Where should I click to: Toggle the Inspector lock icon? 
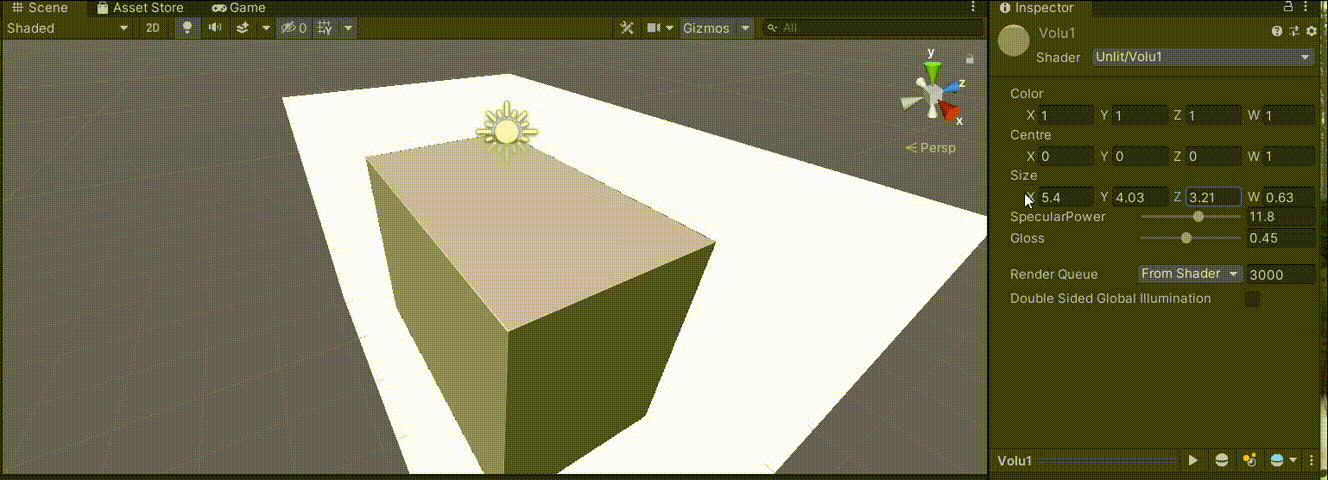pyautogui.click(x=1288, y=7)
